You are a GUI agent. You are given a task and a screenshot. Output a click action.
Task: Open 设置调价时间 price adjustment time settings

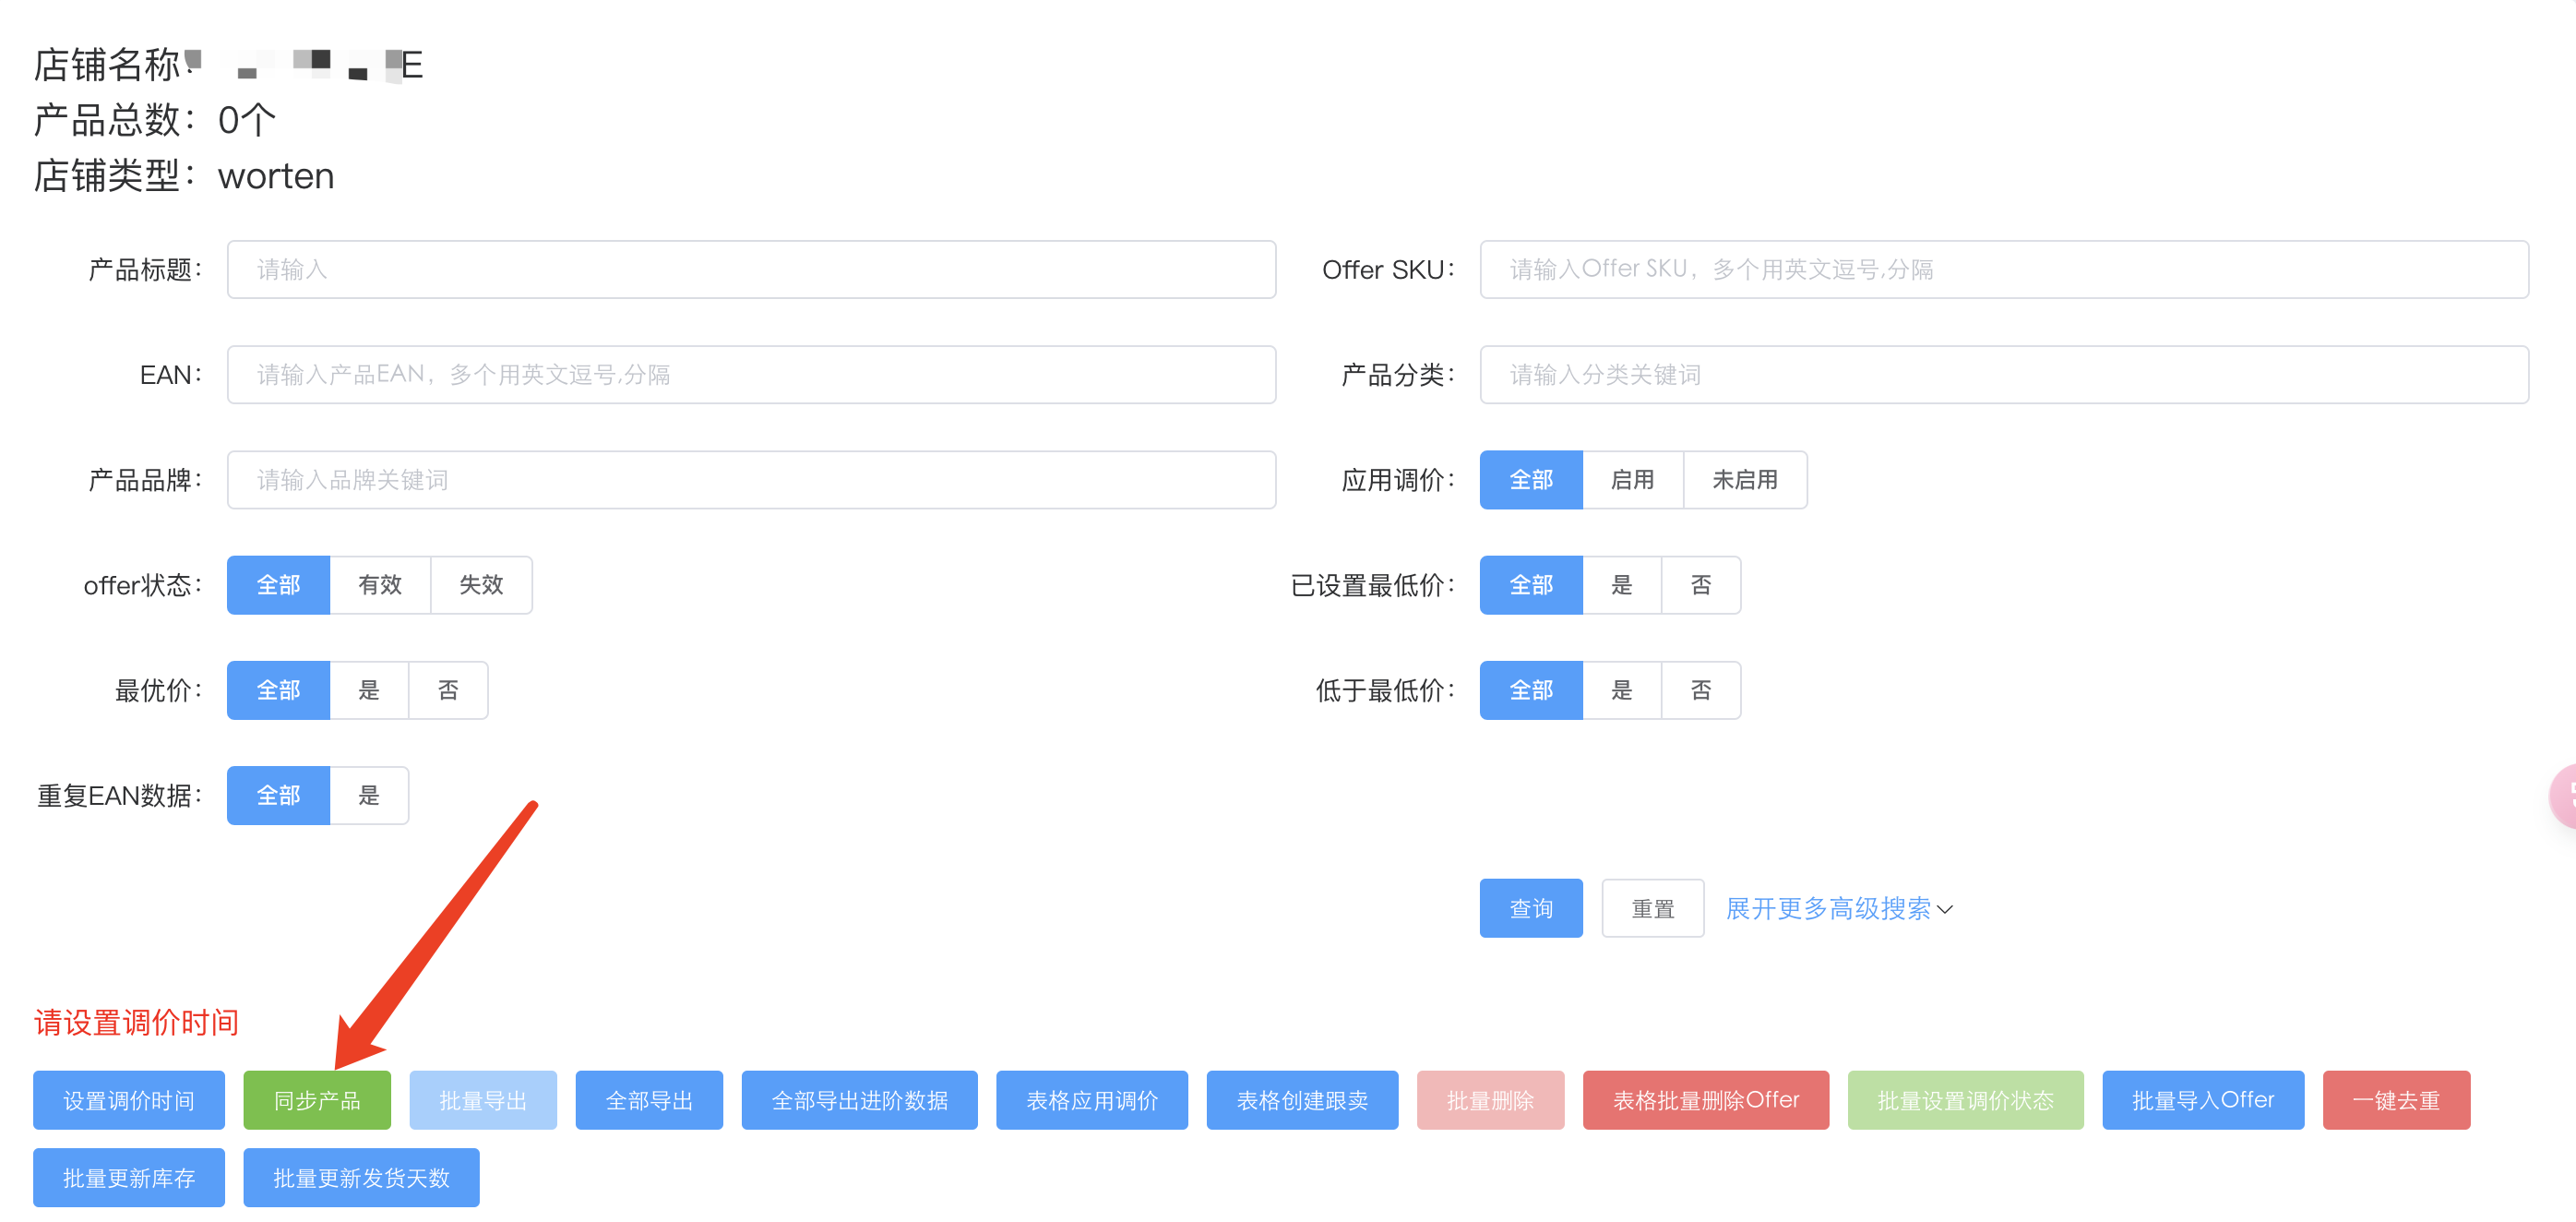[128, 1099]
